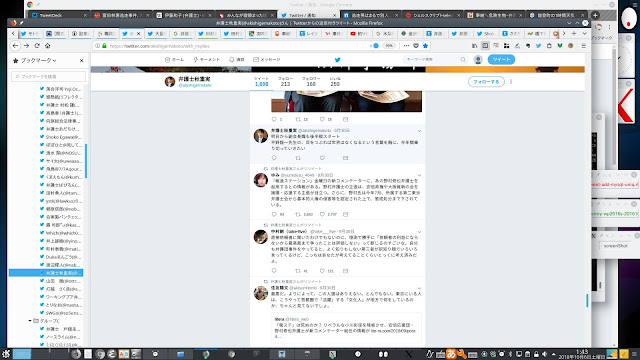This screenshot has width=640, height=360.
Task: Click the あ input method icon in the tray
Action: (451, 353)
